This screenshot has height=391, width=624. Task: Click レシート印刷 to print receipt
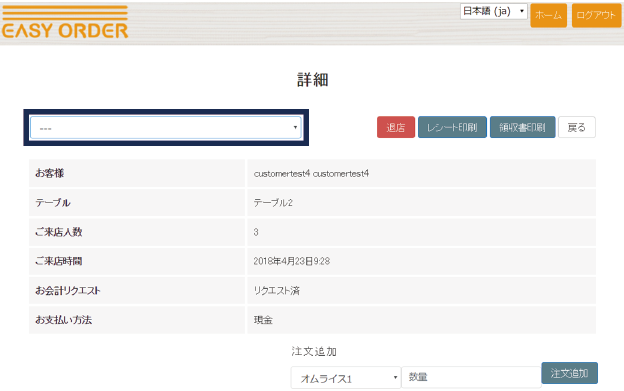pyautogui.click(x=452, y=127)
